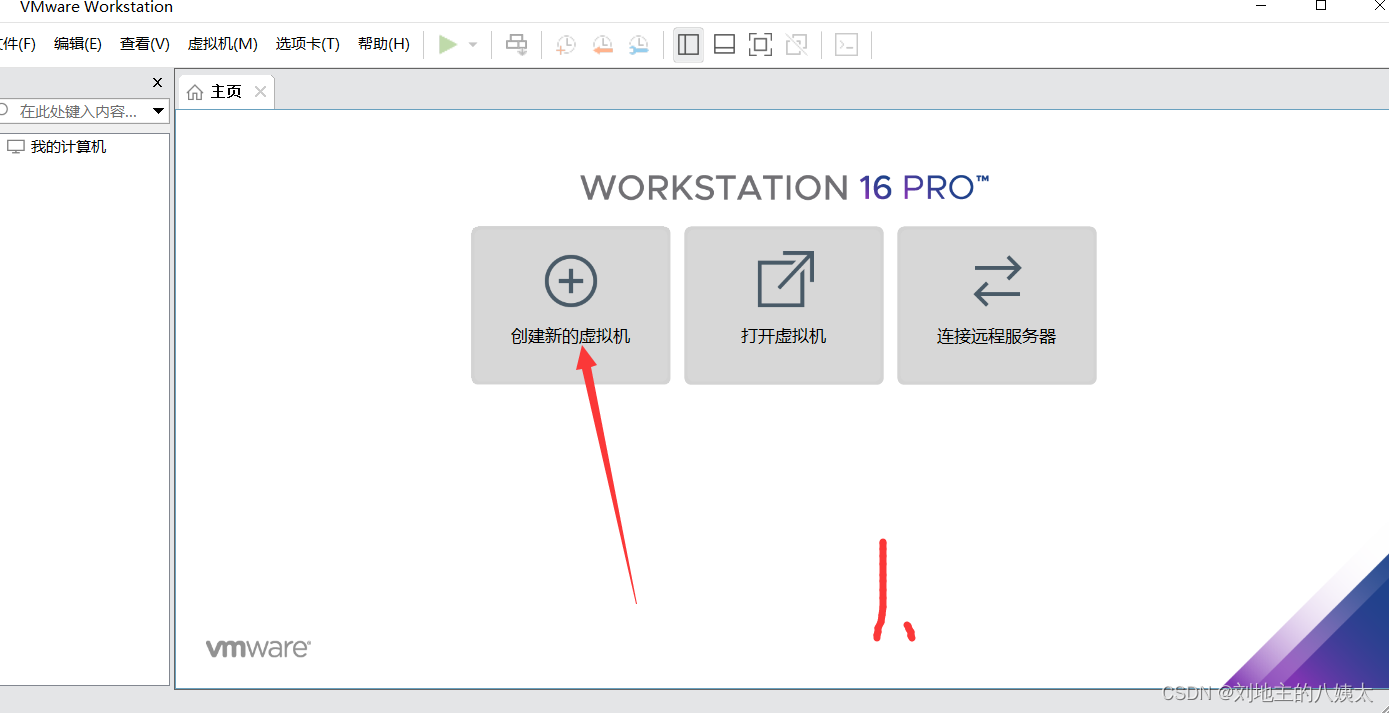The width and height of the screenshot is (1389, 713).
Task: Click the Send Ctrl+Alt+Del toolbar icon
Action: pos(516,44)
